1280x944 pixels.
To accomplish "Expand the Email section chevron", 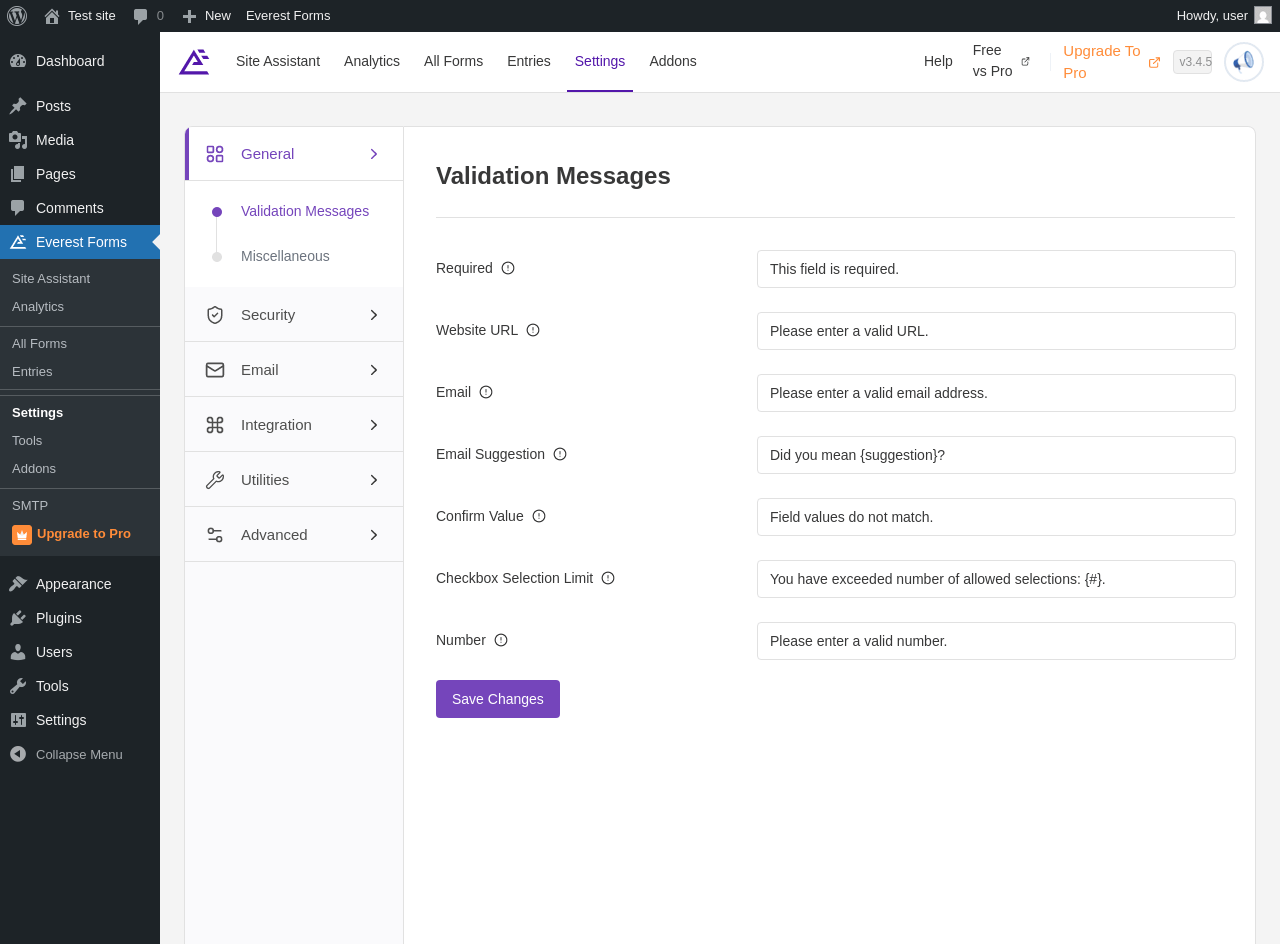I will tap(374, 370).
